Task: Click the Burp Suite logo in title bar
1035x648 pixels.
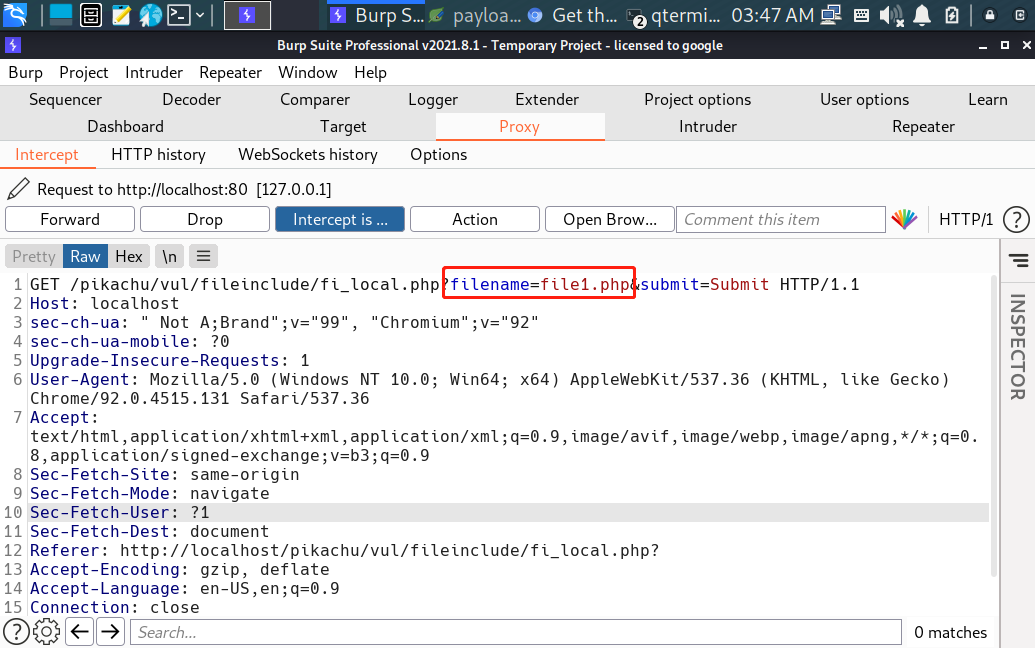Action: tap(13, 45)
